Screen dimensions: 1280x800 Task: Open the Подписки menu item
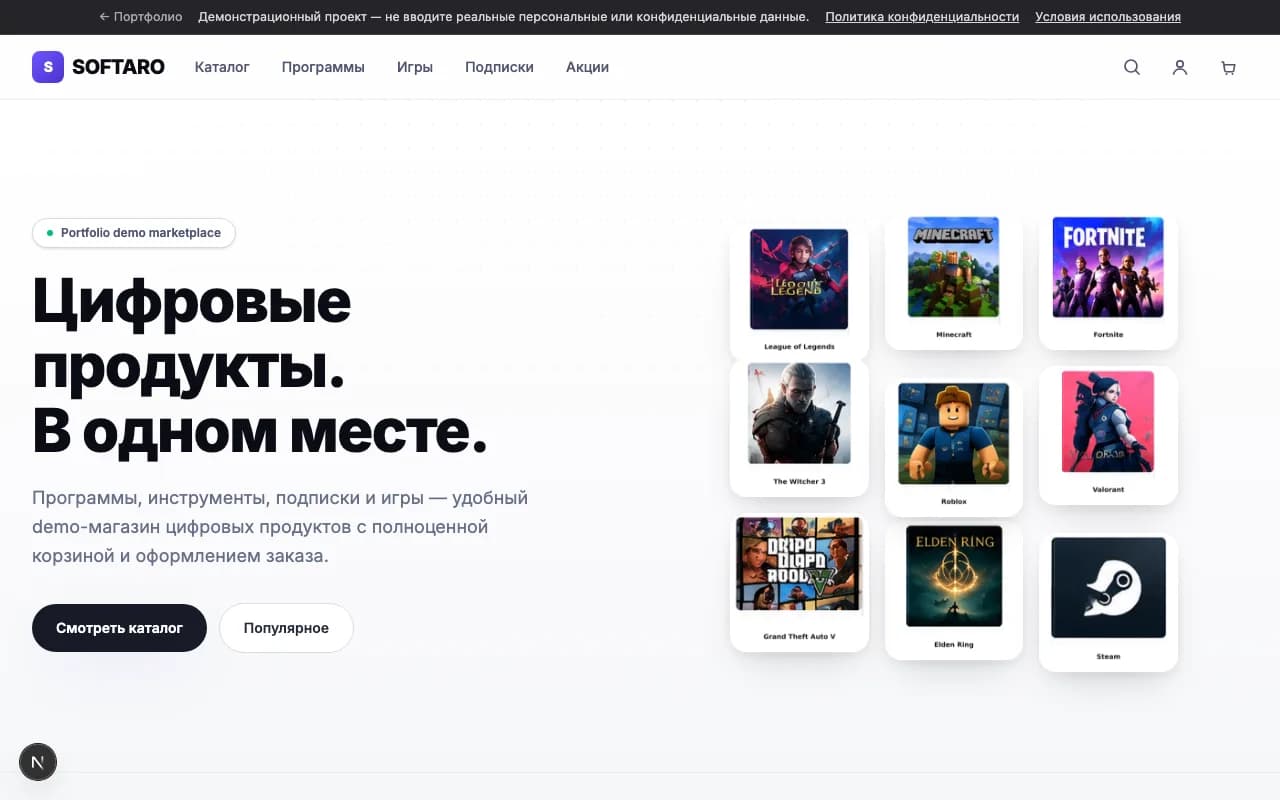pos(499,67)
